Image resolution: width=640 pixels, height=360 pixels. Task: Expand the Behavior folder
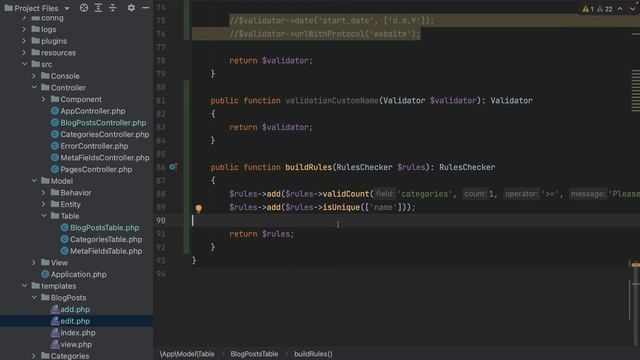44,193
